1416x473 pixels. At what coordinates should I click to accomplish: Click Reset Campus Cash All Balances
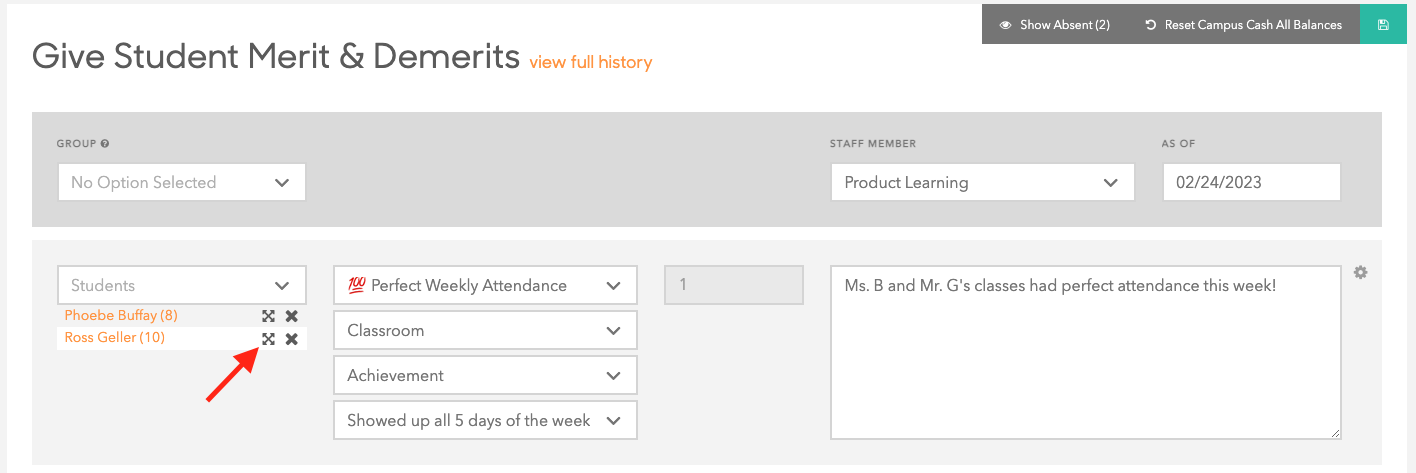[1244, 25]
